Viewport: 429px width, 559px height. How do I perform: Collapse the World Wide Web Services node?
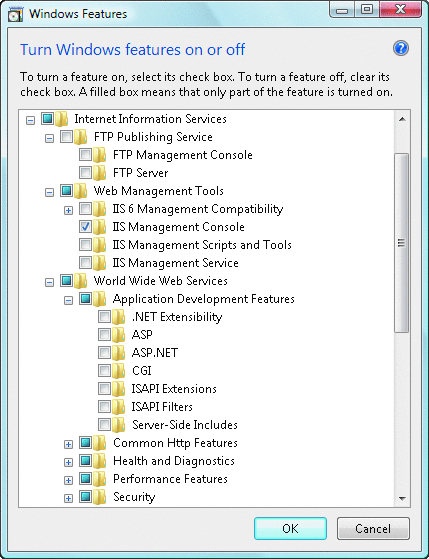click(x=50, y=282)
